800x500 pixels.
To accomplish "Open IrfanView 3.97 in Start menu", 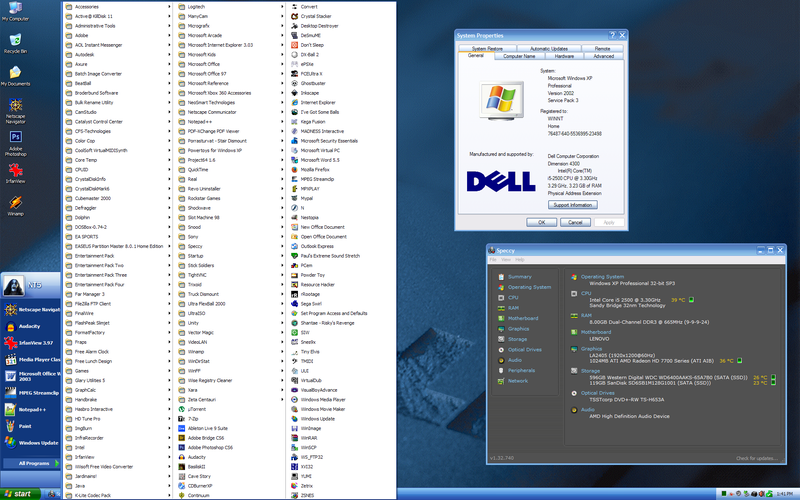I will tap(31, 343).
